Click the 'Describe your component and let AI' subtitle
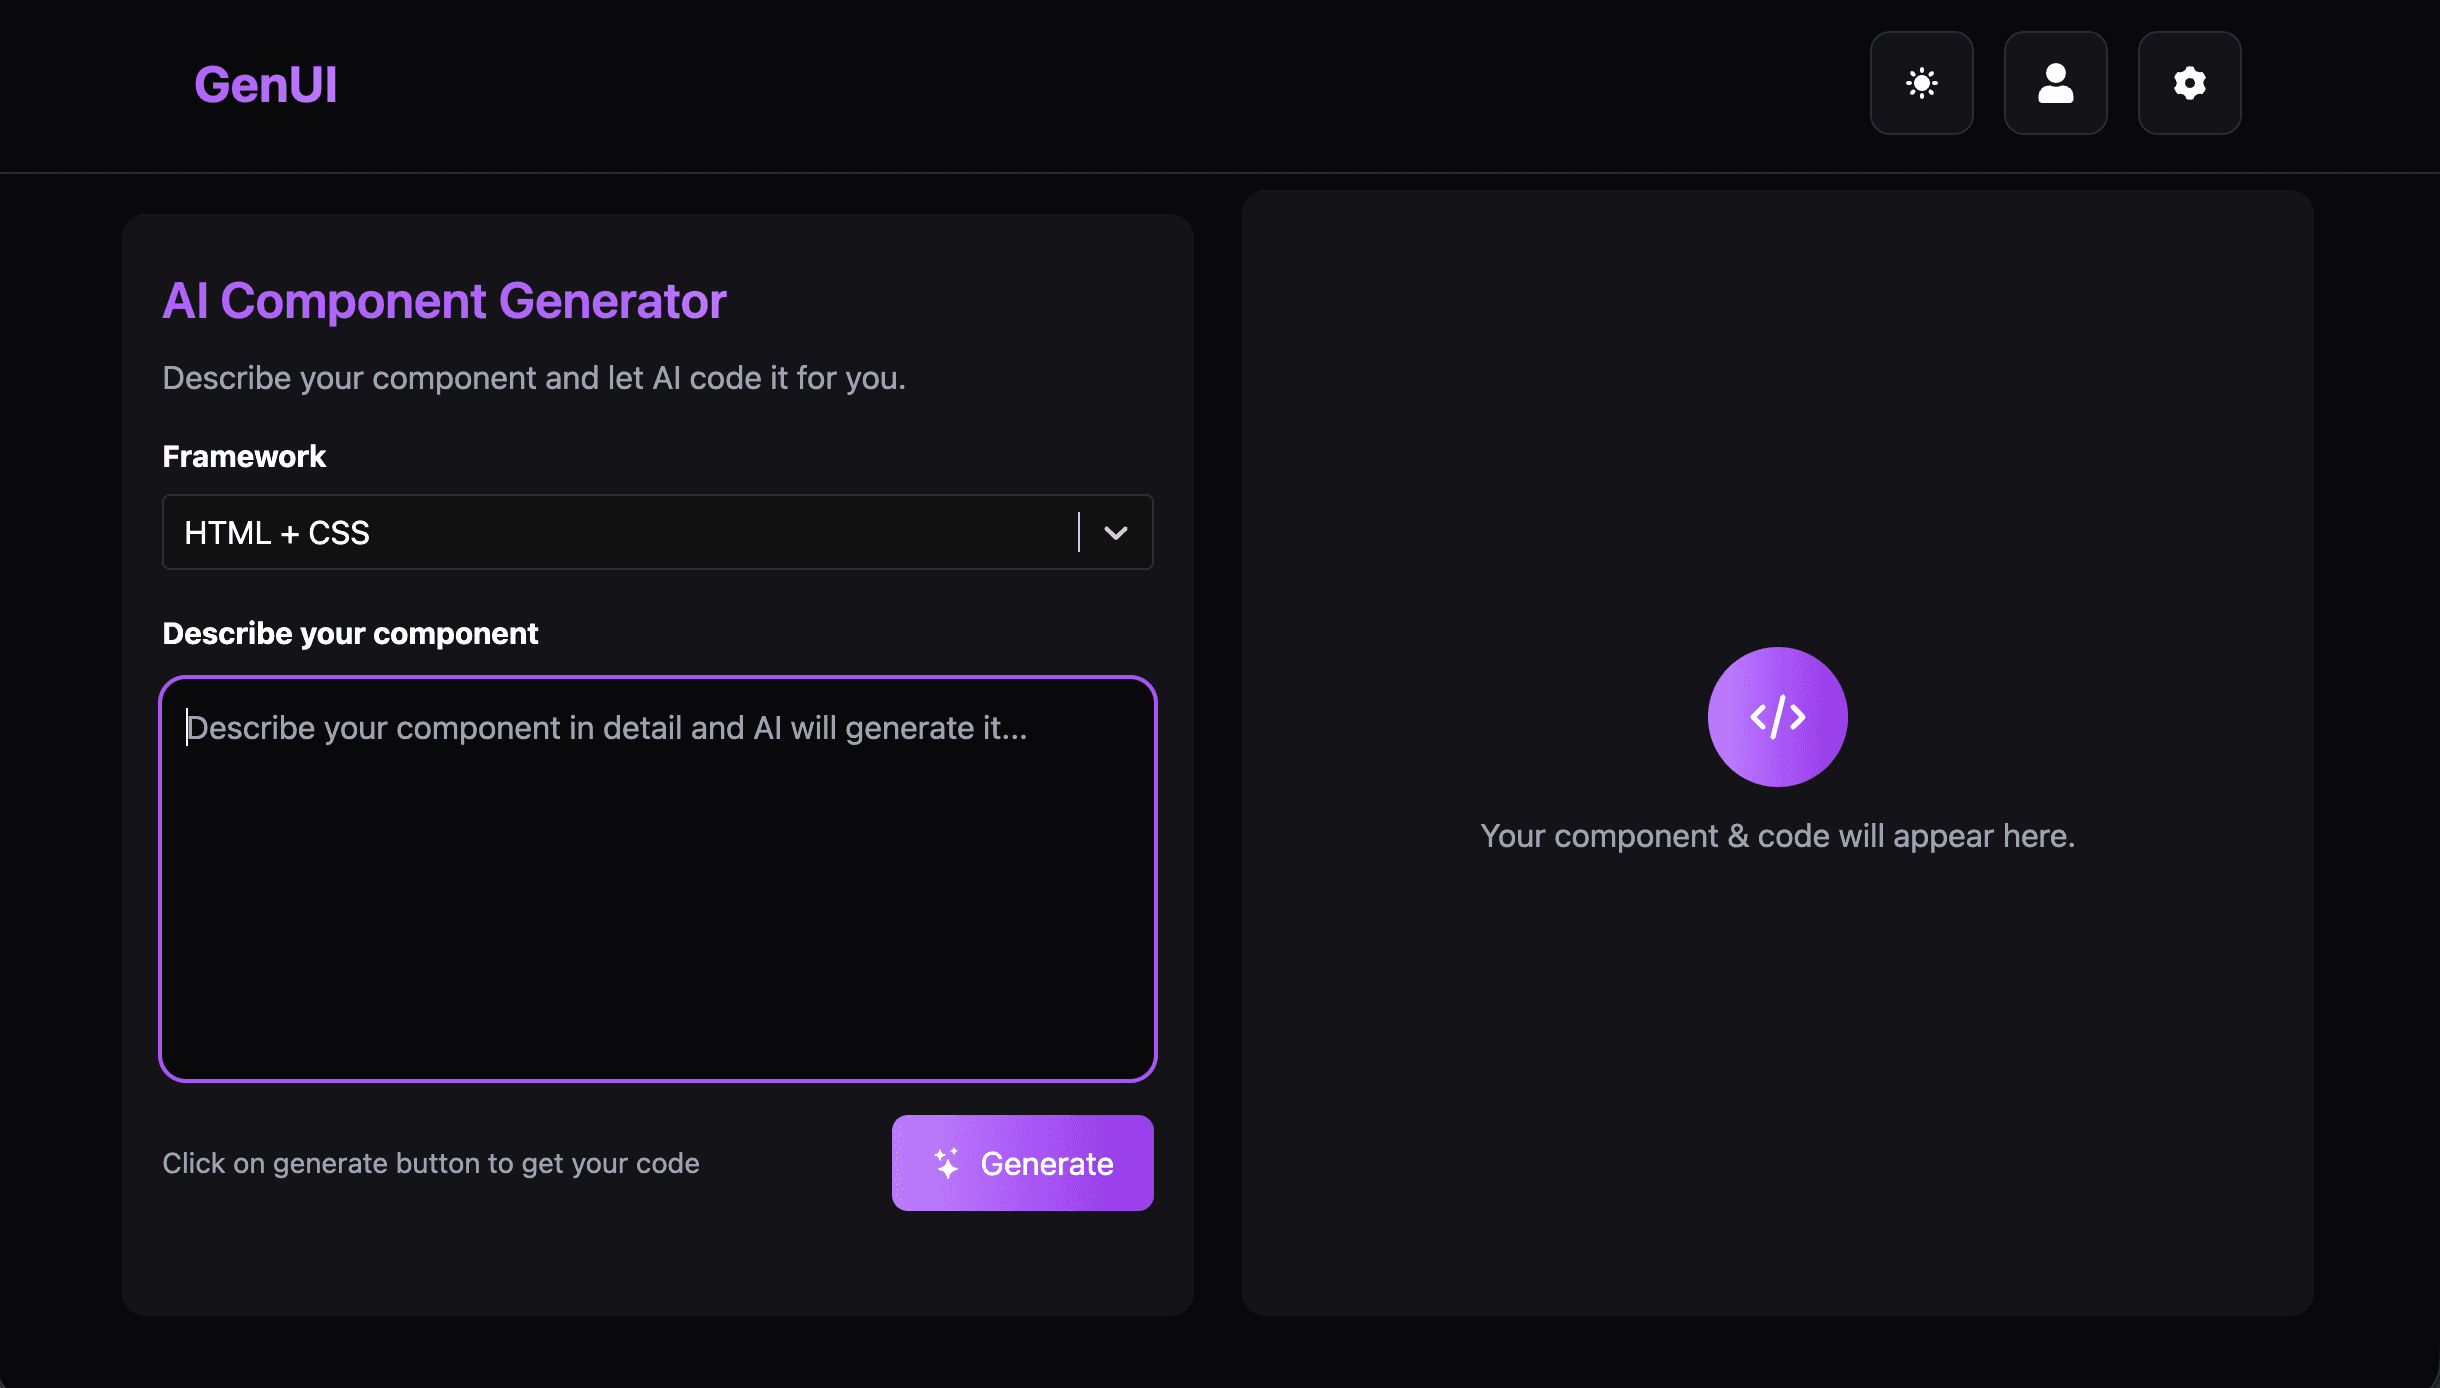Screen dimensions: 2440x1388 (x=533, y=378)
